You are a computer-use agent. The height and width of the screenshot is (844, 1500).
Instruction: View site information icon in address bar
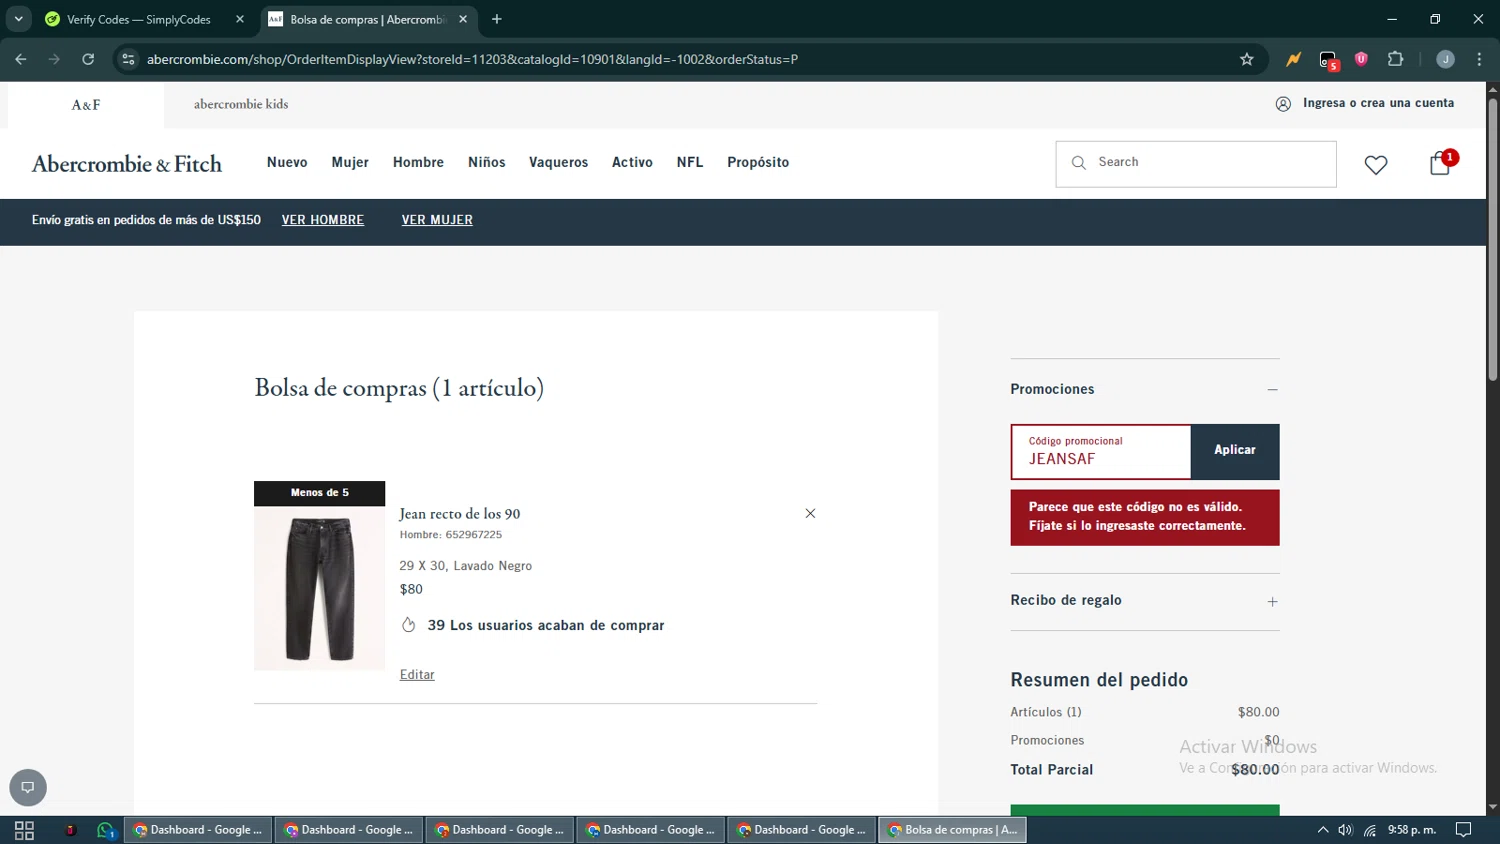click(128, 59)
